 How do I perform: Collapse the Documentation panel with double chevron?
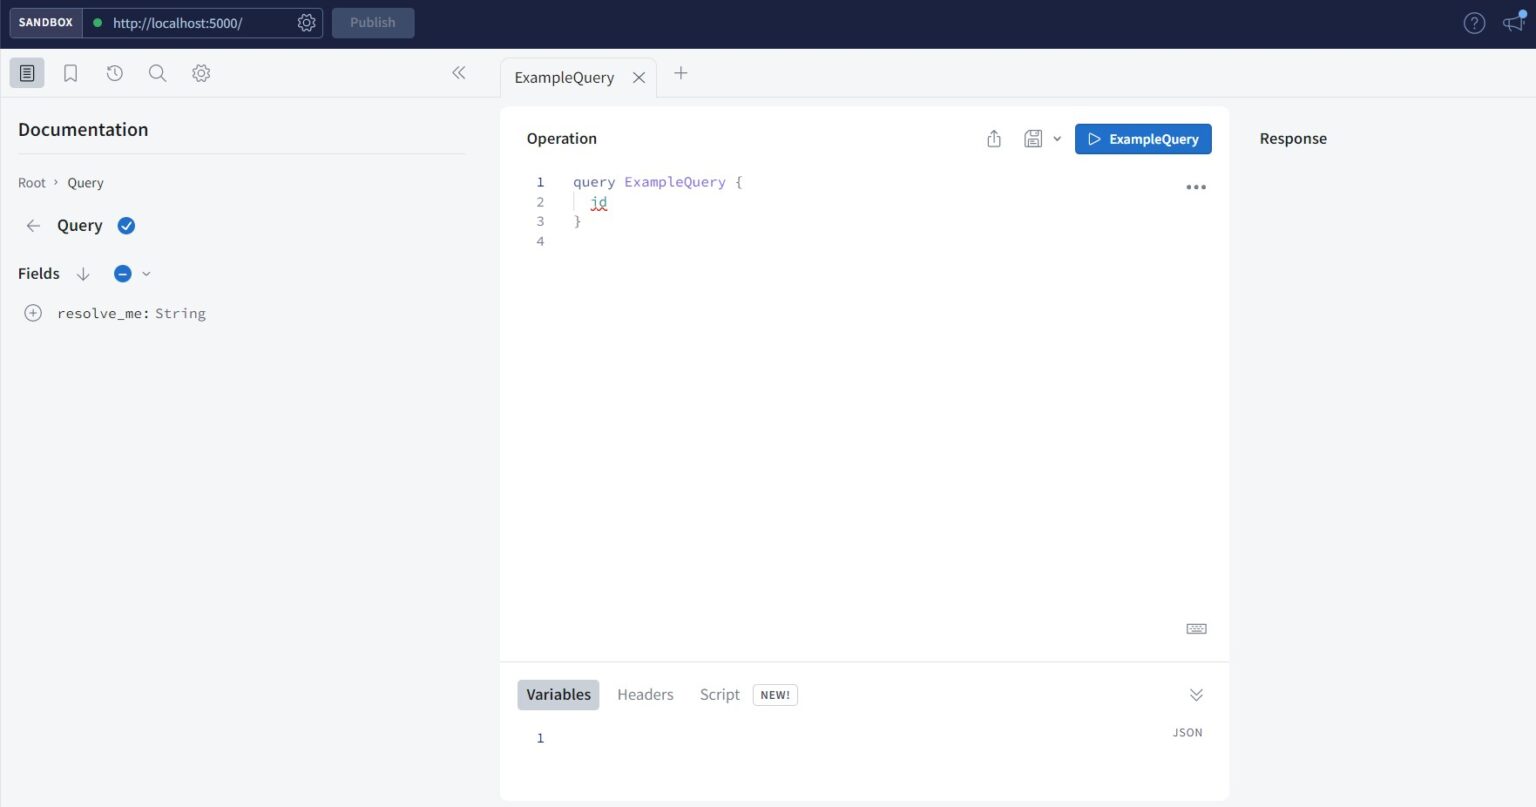coord(459,72)
